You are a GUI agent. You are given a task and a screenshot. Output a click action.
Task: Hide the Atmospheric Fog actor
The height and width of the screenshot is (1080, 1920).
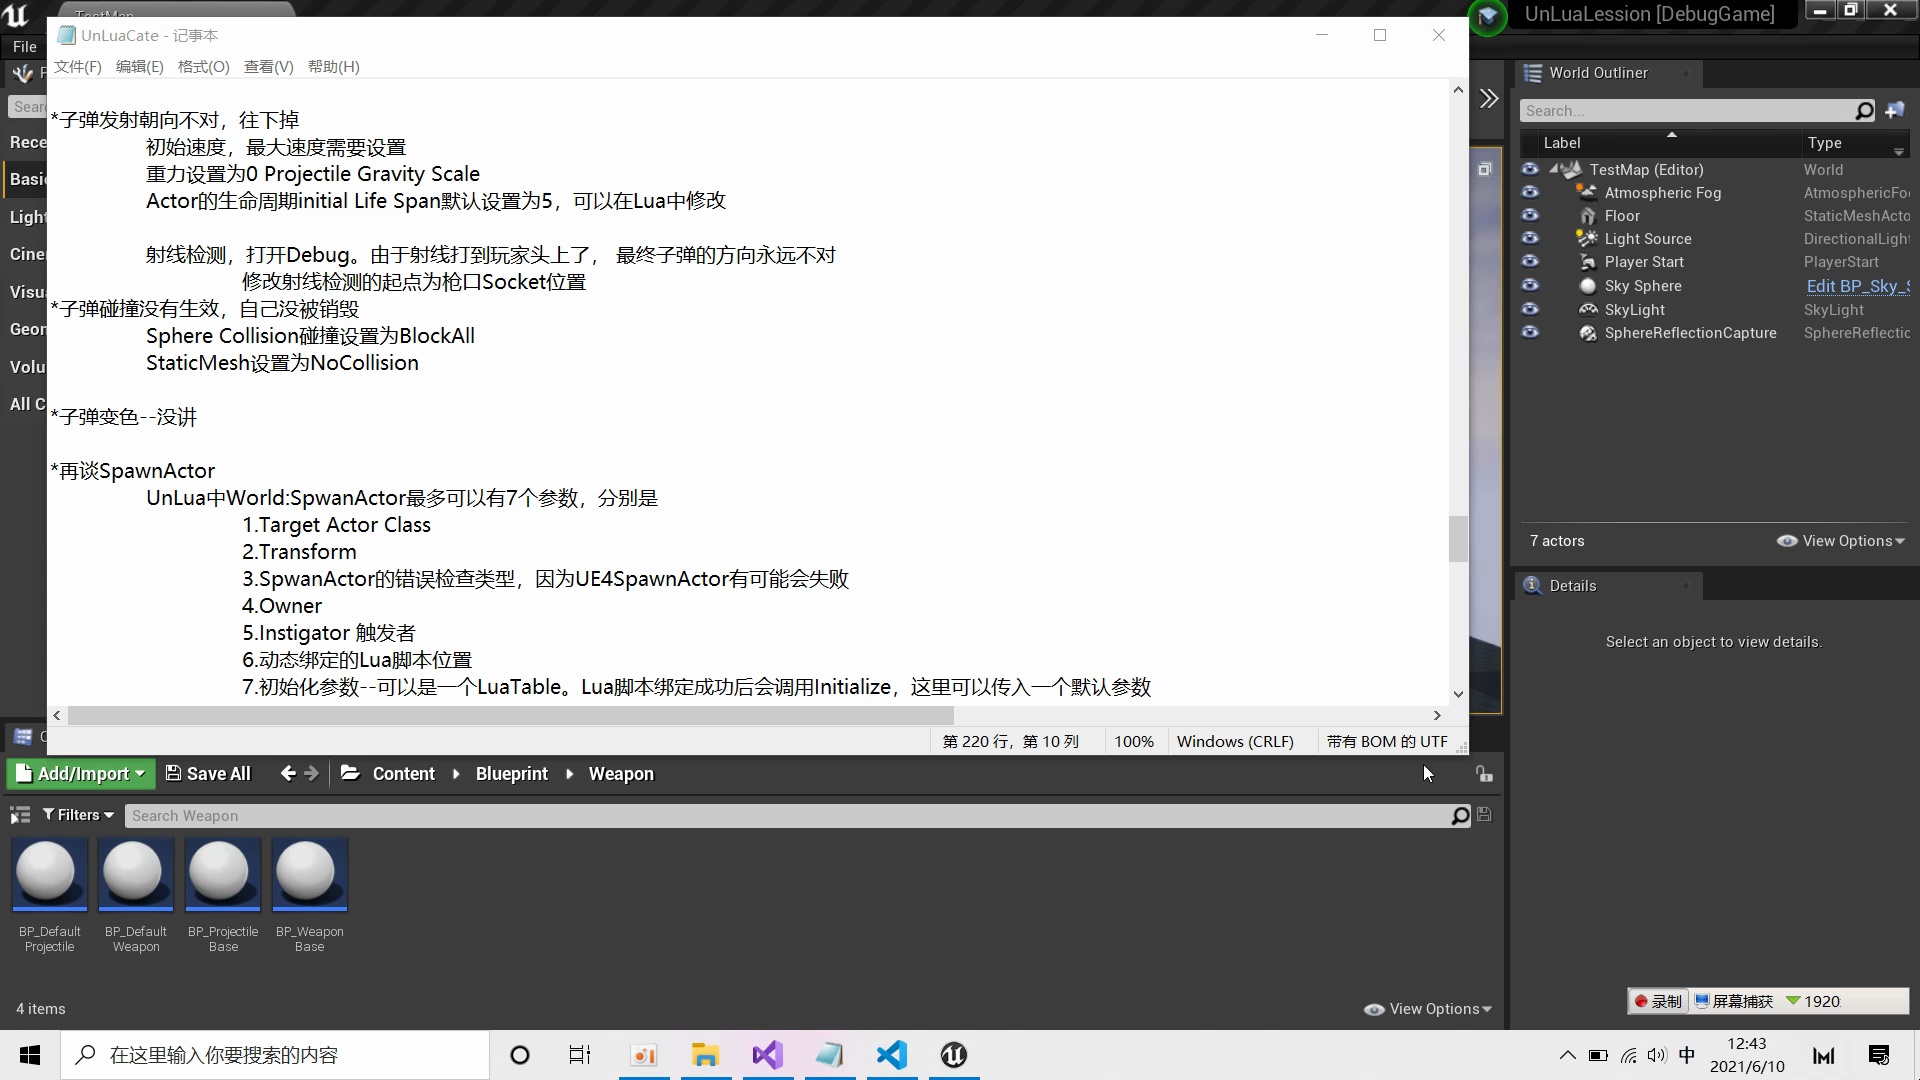[x=1531, y=192]
